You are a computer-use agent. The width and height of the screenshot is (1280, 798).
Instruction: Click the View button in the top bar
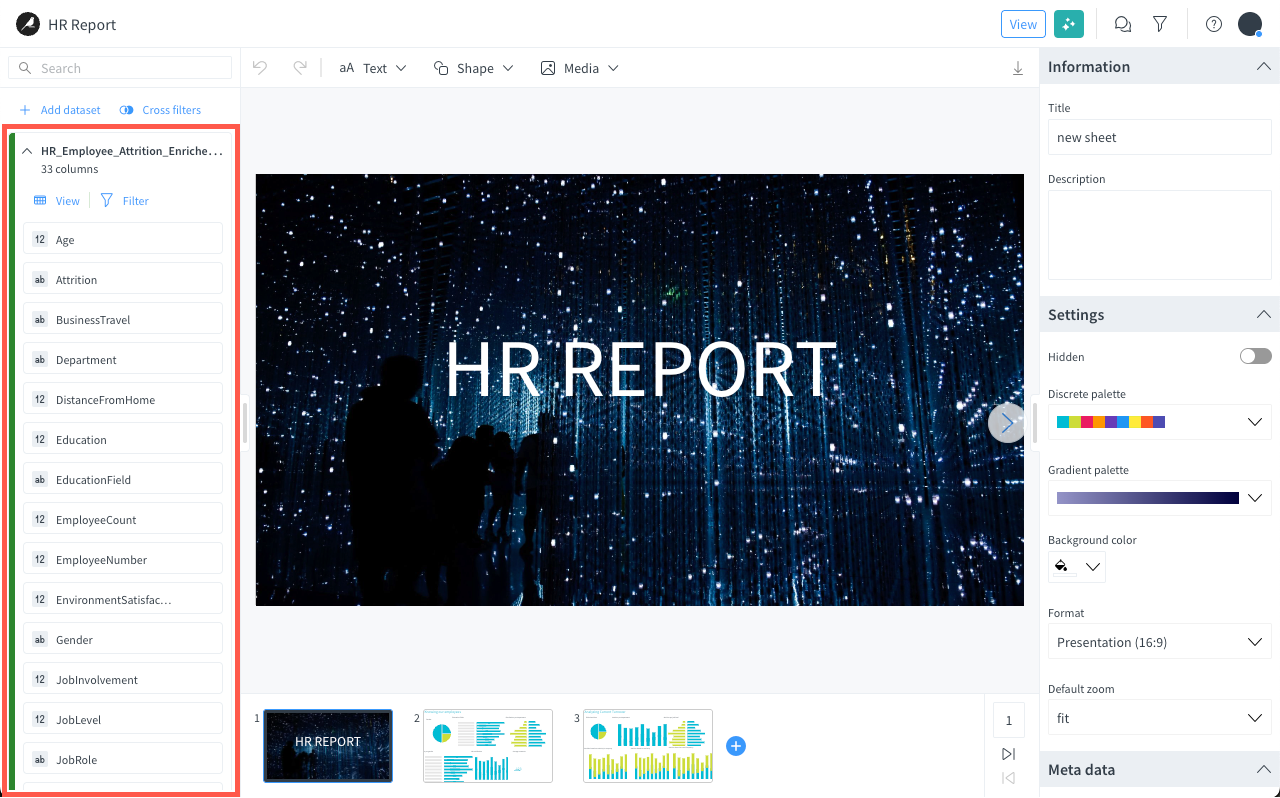(1023, 23)
